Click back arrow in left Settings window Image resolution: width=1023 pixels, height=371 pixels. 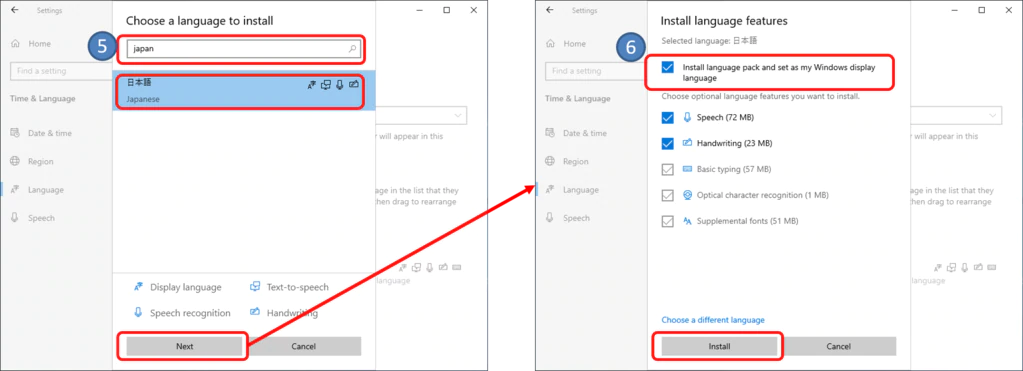15,10
